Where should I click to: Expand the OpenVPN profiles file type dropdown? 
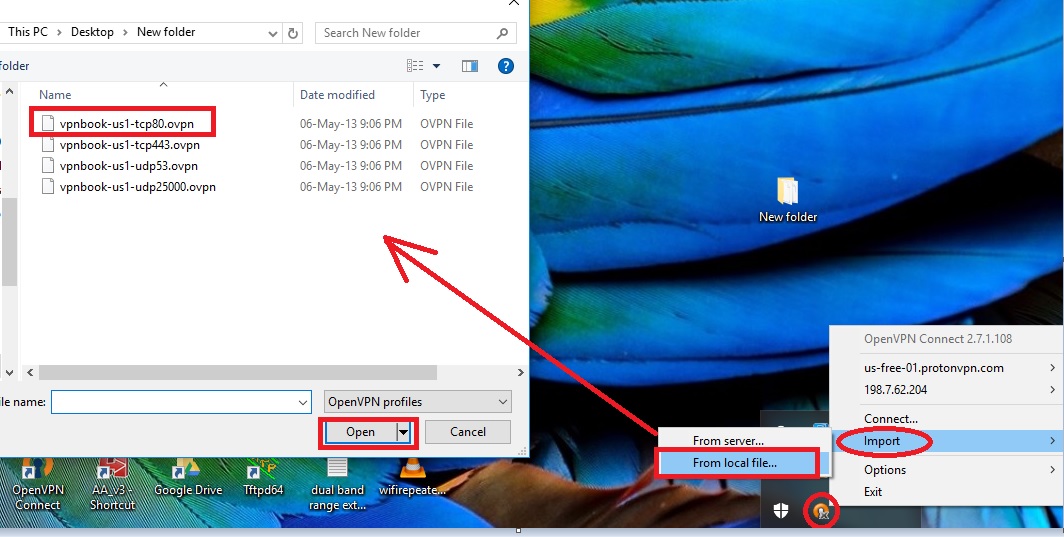pyautogui.click(x=418, y=402)
